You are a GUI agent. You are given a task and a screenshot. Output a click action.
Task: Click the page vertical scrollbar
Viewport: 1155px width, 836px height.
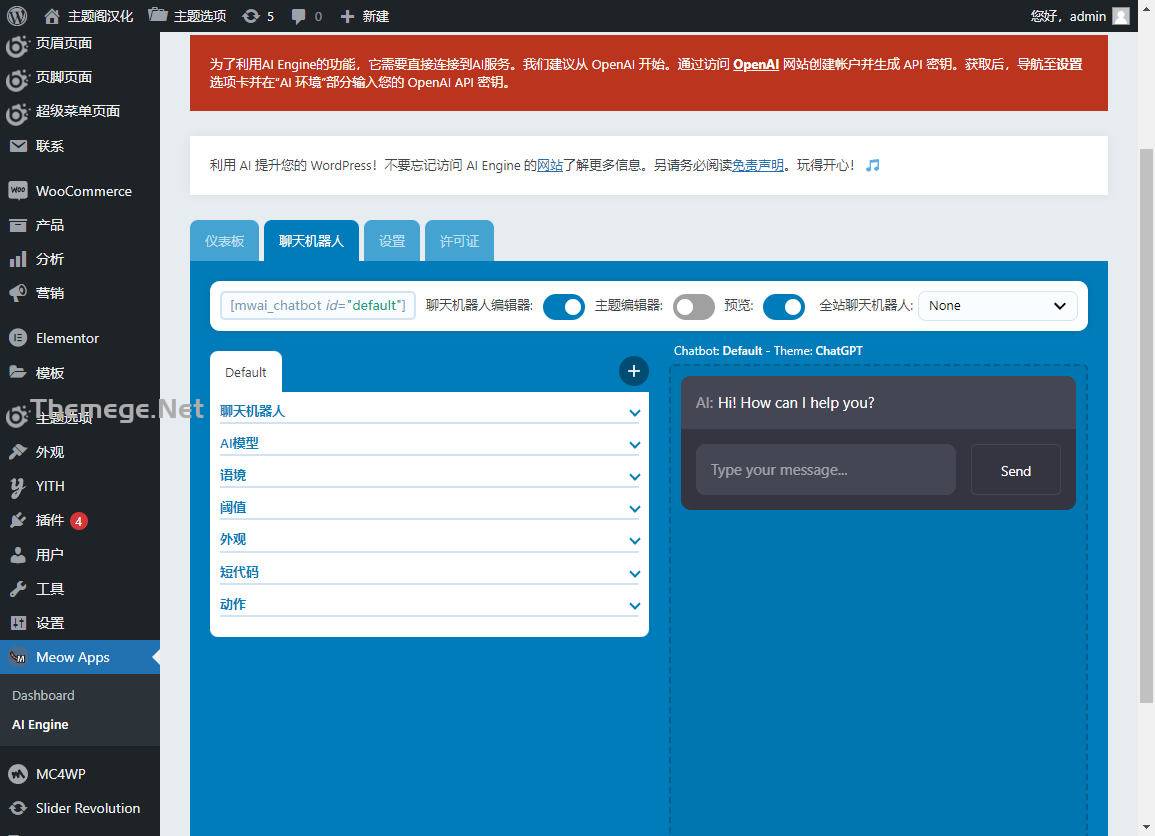(x=1146, y=425)
